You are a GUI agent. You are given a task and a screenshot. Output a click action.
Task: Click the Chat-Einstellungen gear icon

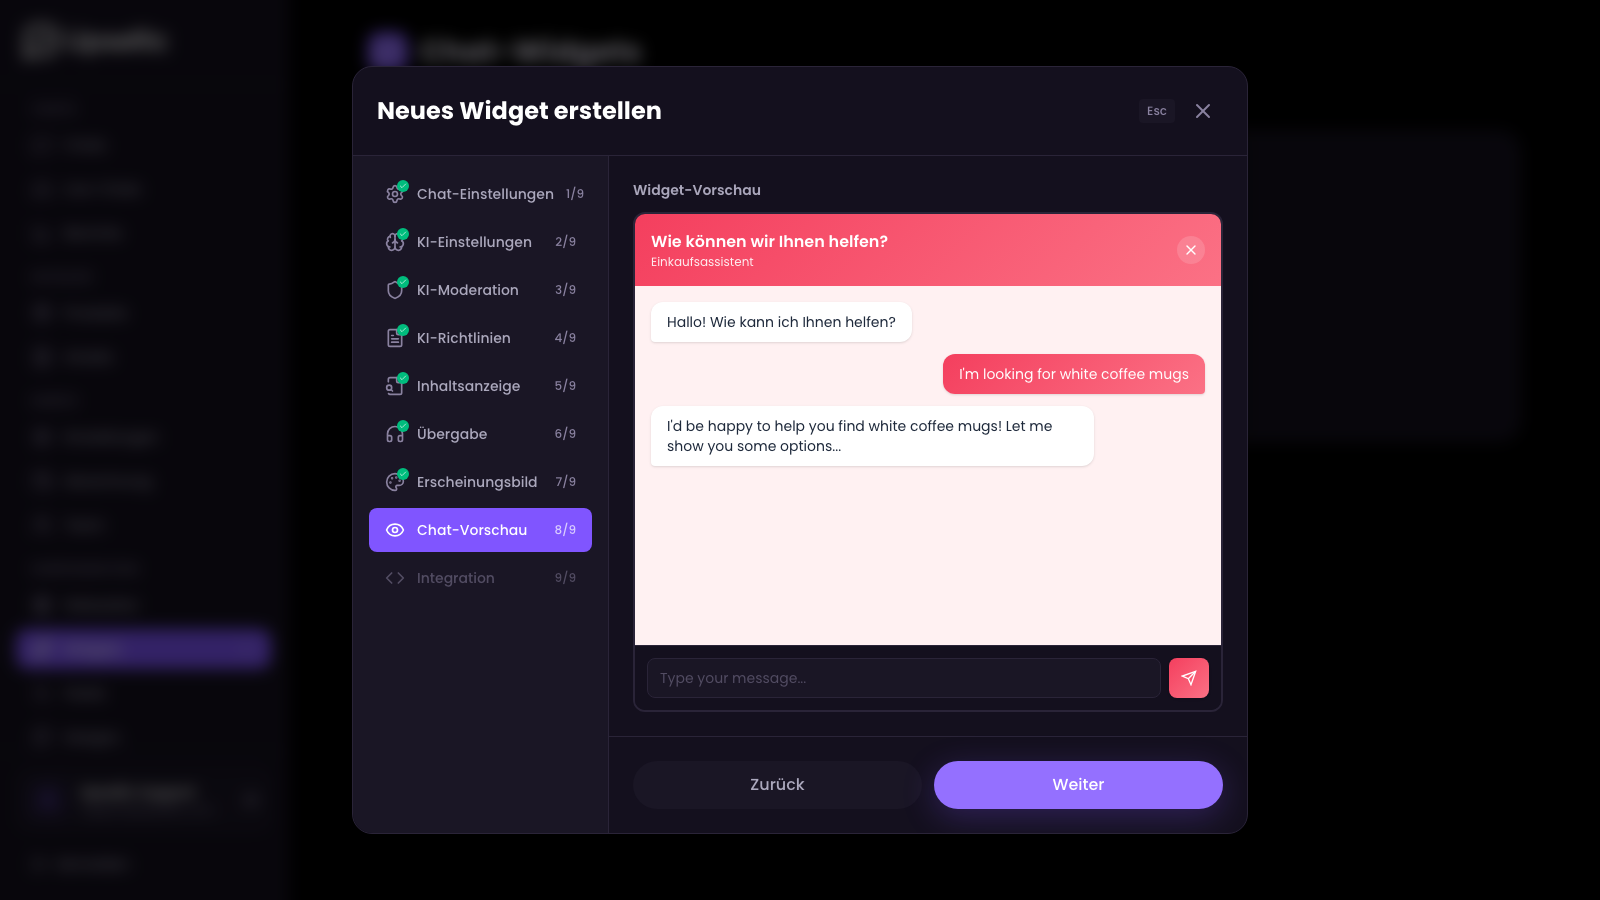click(x=395, y=194)
